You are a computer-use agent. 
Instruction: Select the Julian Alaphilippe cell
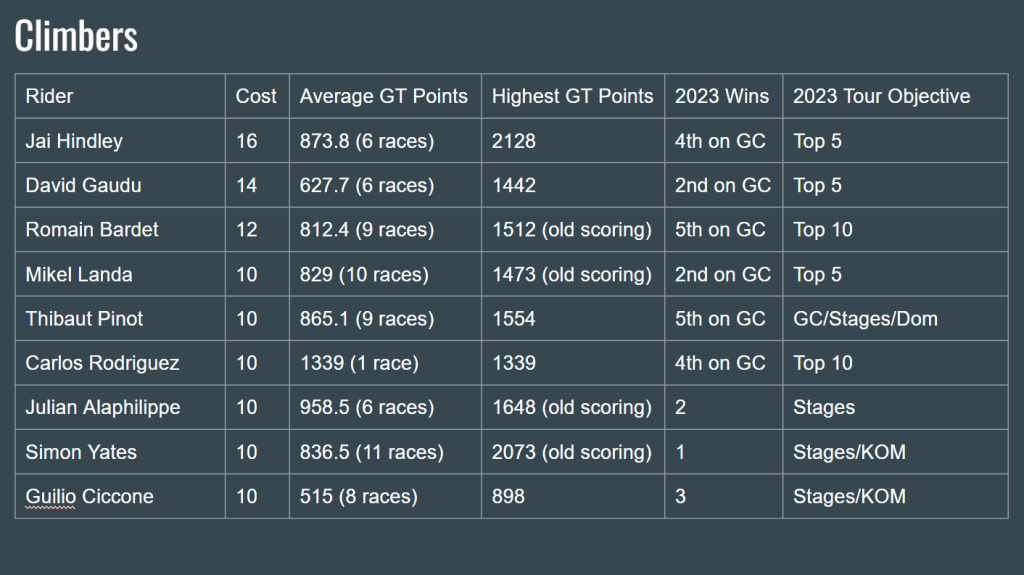click(103, 407)
